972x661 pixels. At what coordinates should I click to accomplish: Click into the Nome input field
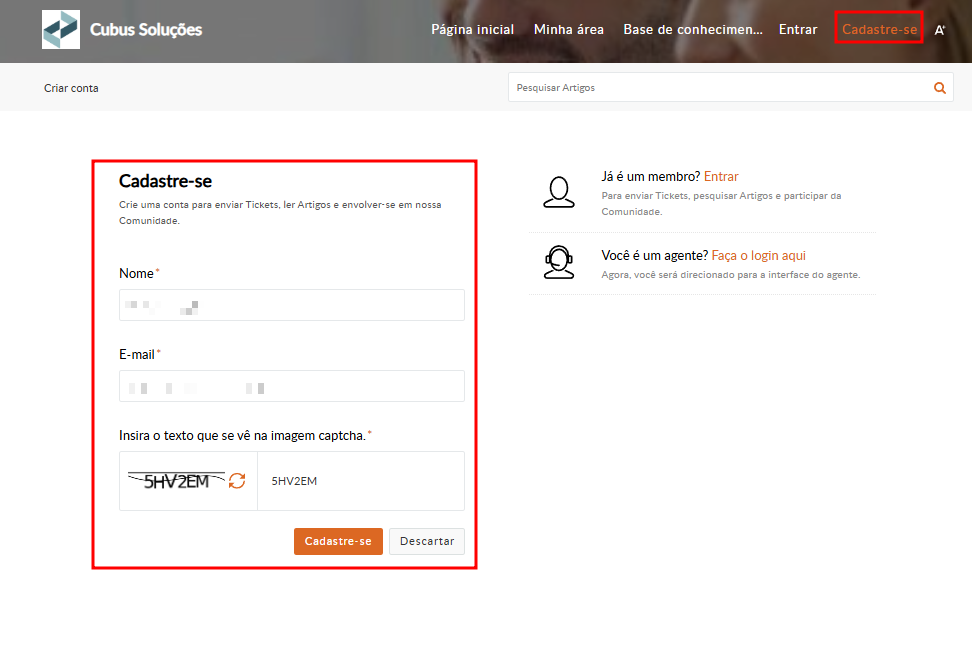(291, 305)
